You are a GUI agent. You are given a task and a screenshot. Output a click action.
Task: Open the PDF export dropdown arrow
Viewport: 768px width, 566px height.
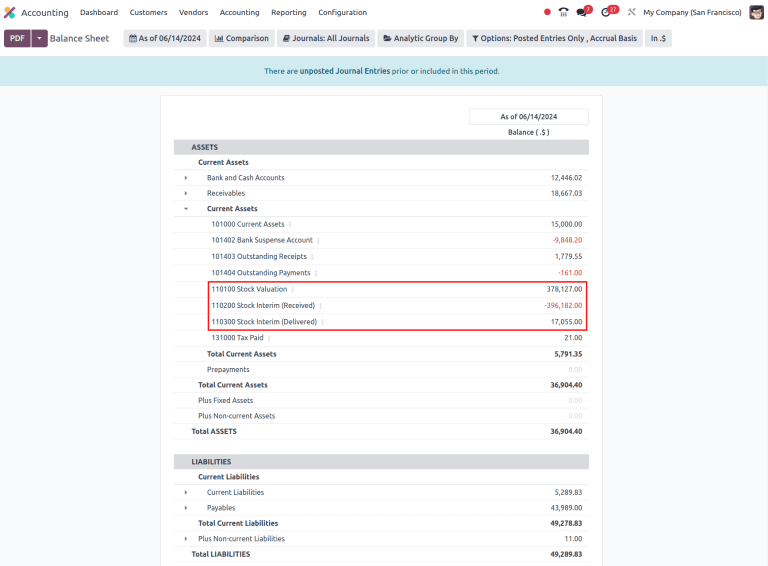point(40,38)
